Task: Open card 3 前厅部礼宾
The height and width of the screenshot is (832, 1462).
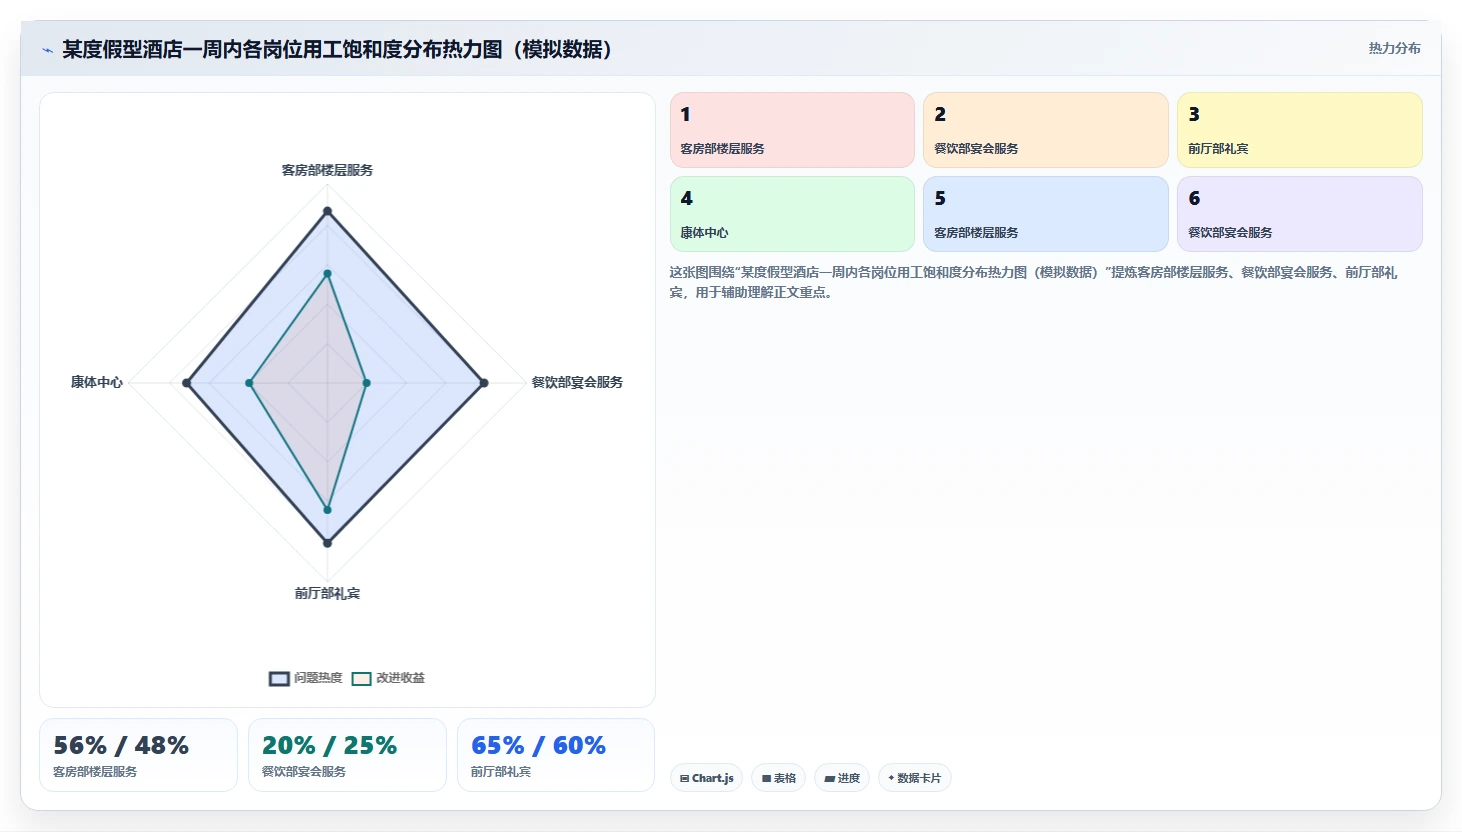Action: (1300, 130)
